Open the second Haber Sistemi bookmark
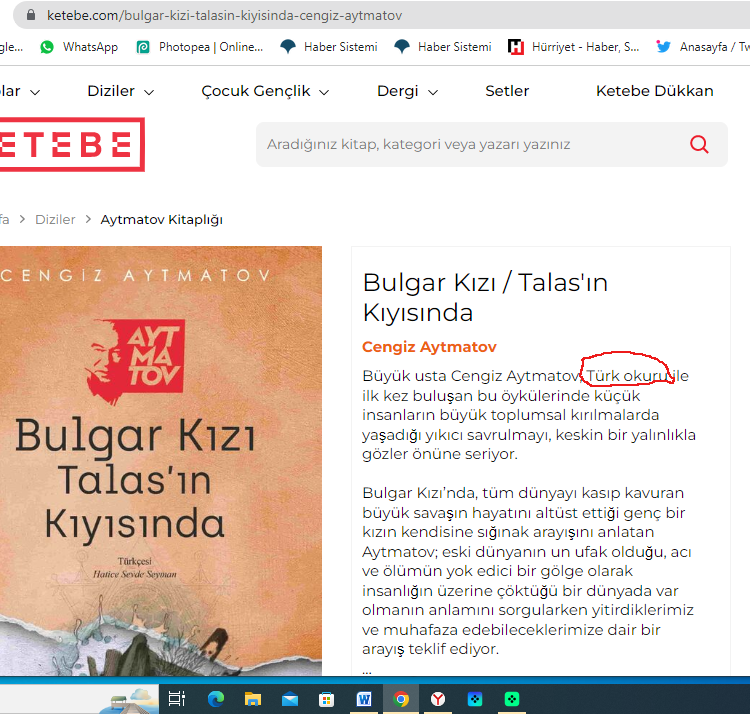 point(442,47)
